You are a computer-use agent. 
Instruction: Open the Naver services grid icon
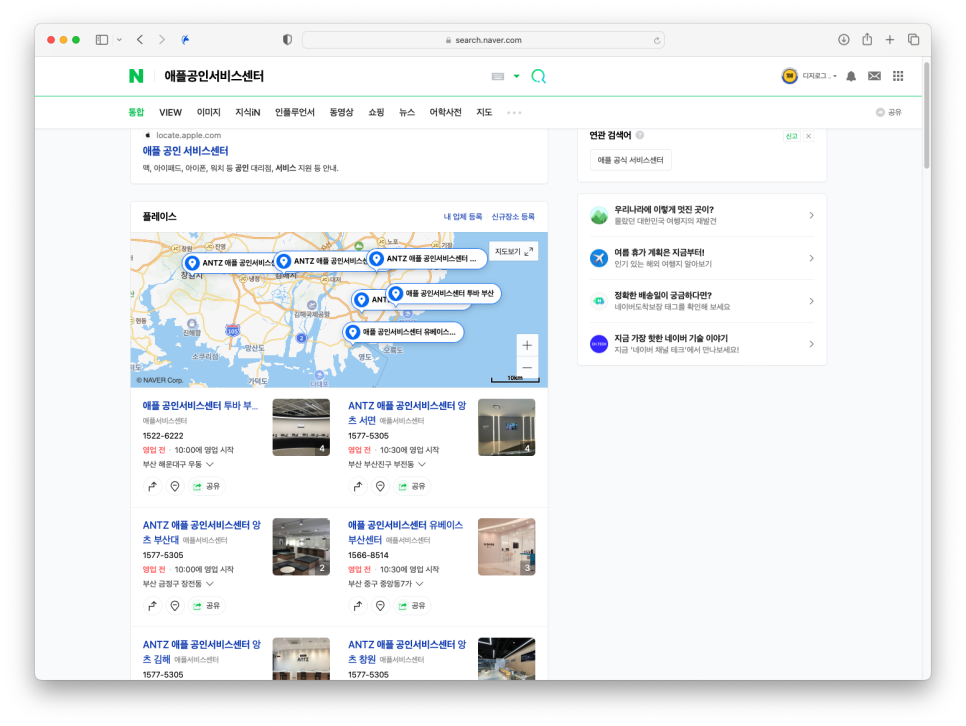[898, 76]
